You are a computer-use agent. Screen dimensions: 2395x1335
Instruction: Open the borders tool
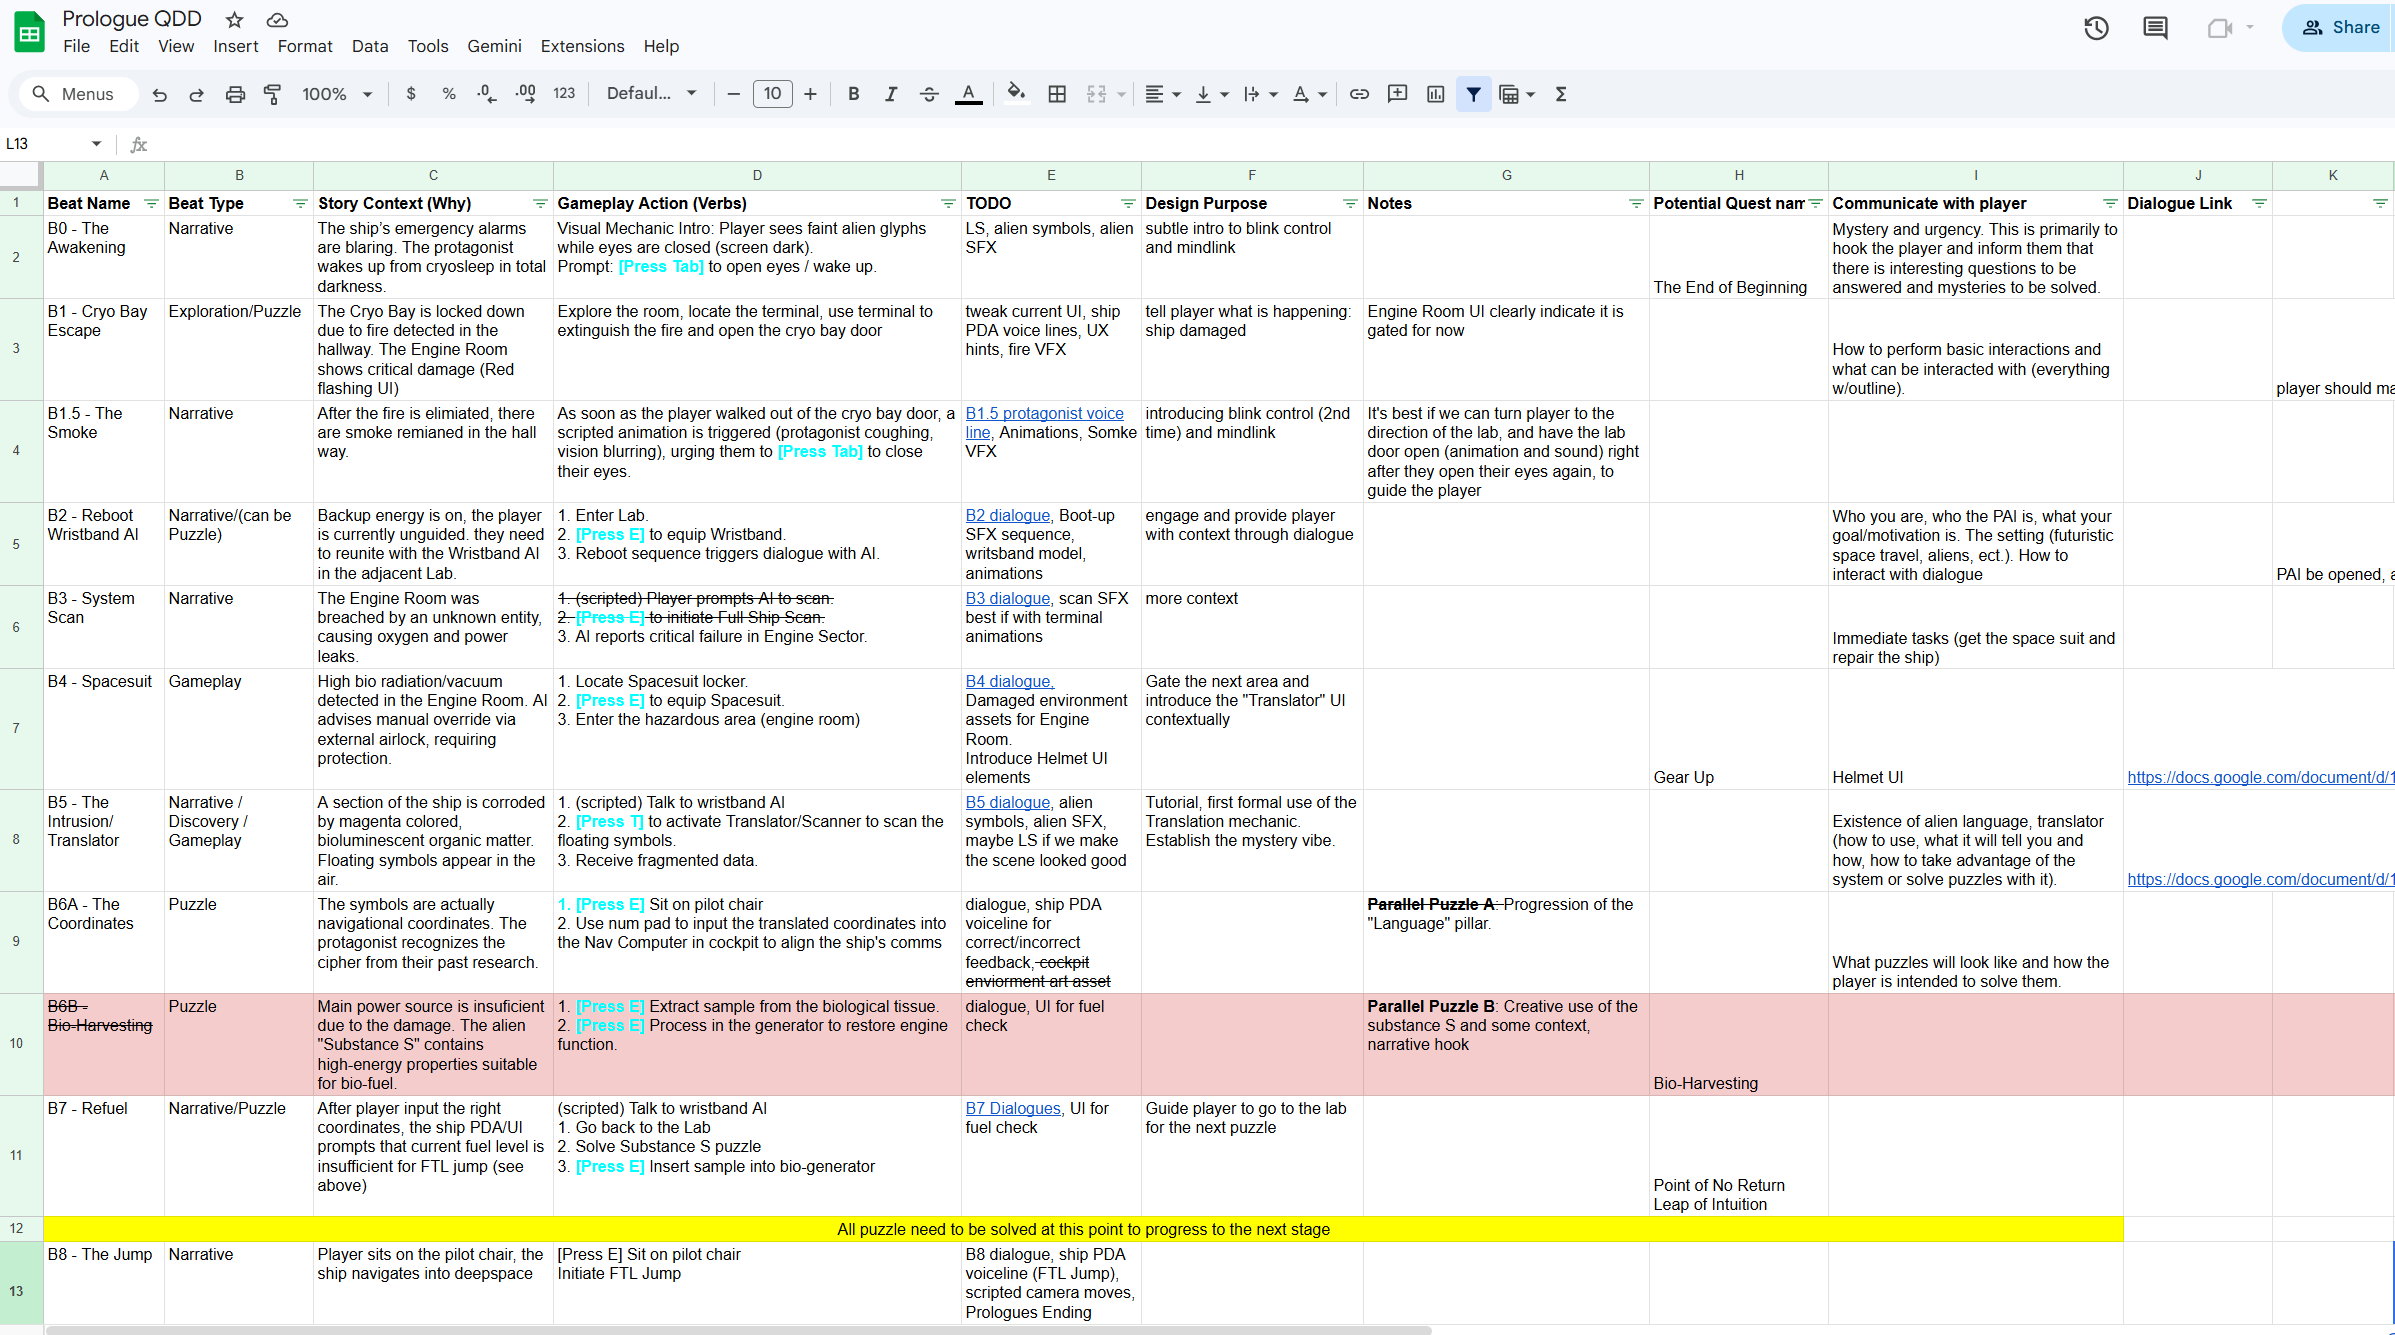pyautogui.click(x=1057, y=94)
